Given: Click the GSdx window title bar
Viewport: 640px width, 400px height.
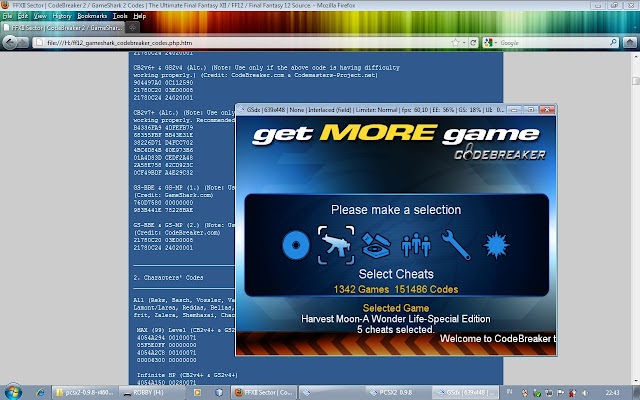Looking at the screenshot, I should pyautogui.click(x=371, y=109).
